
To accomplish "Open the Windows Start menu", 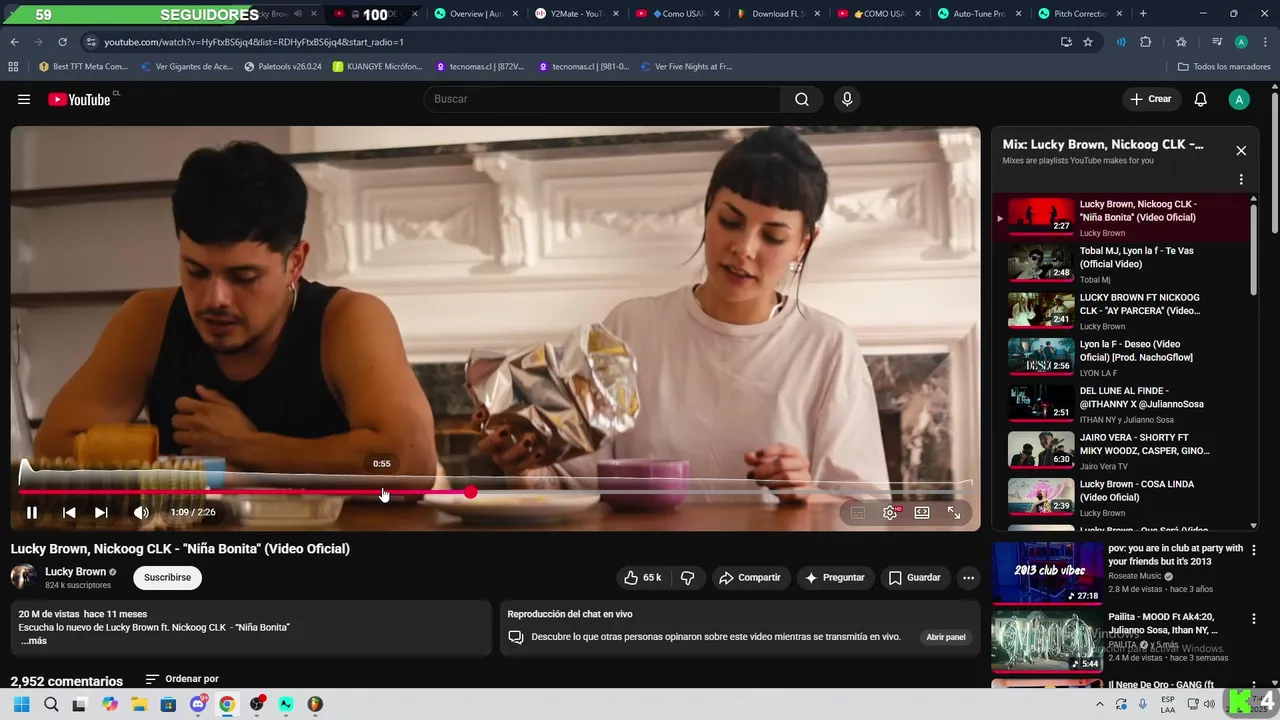I will [21, 704].
